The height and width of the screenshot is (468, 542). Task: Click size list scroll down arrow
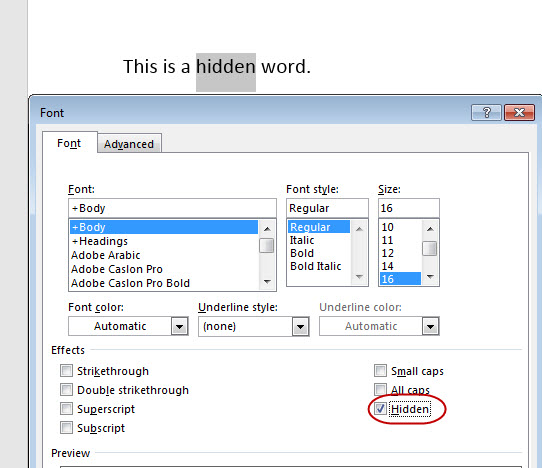[430, 277]
